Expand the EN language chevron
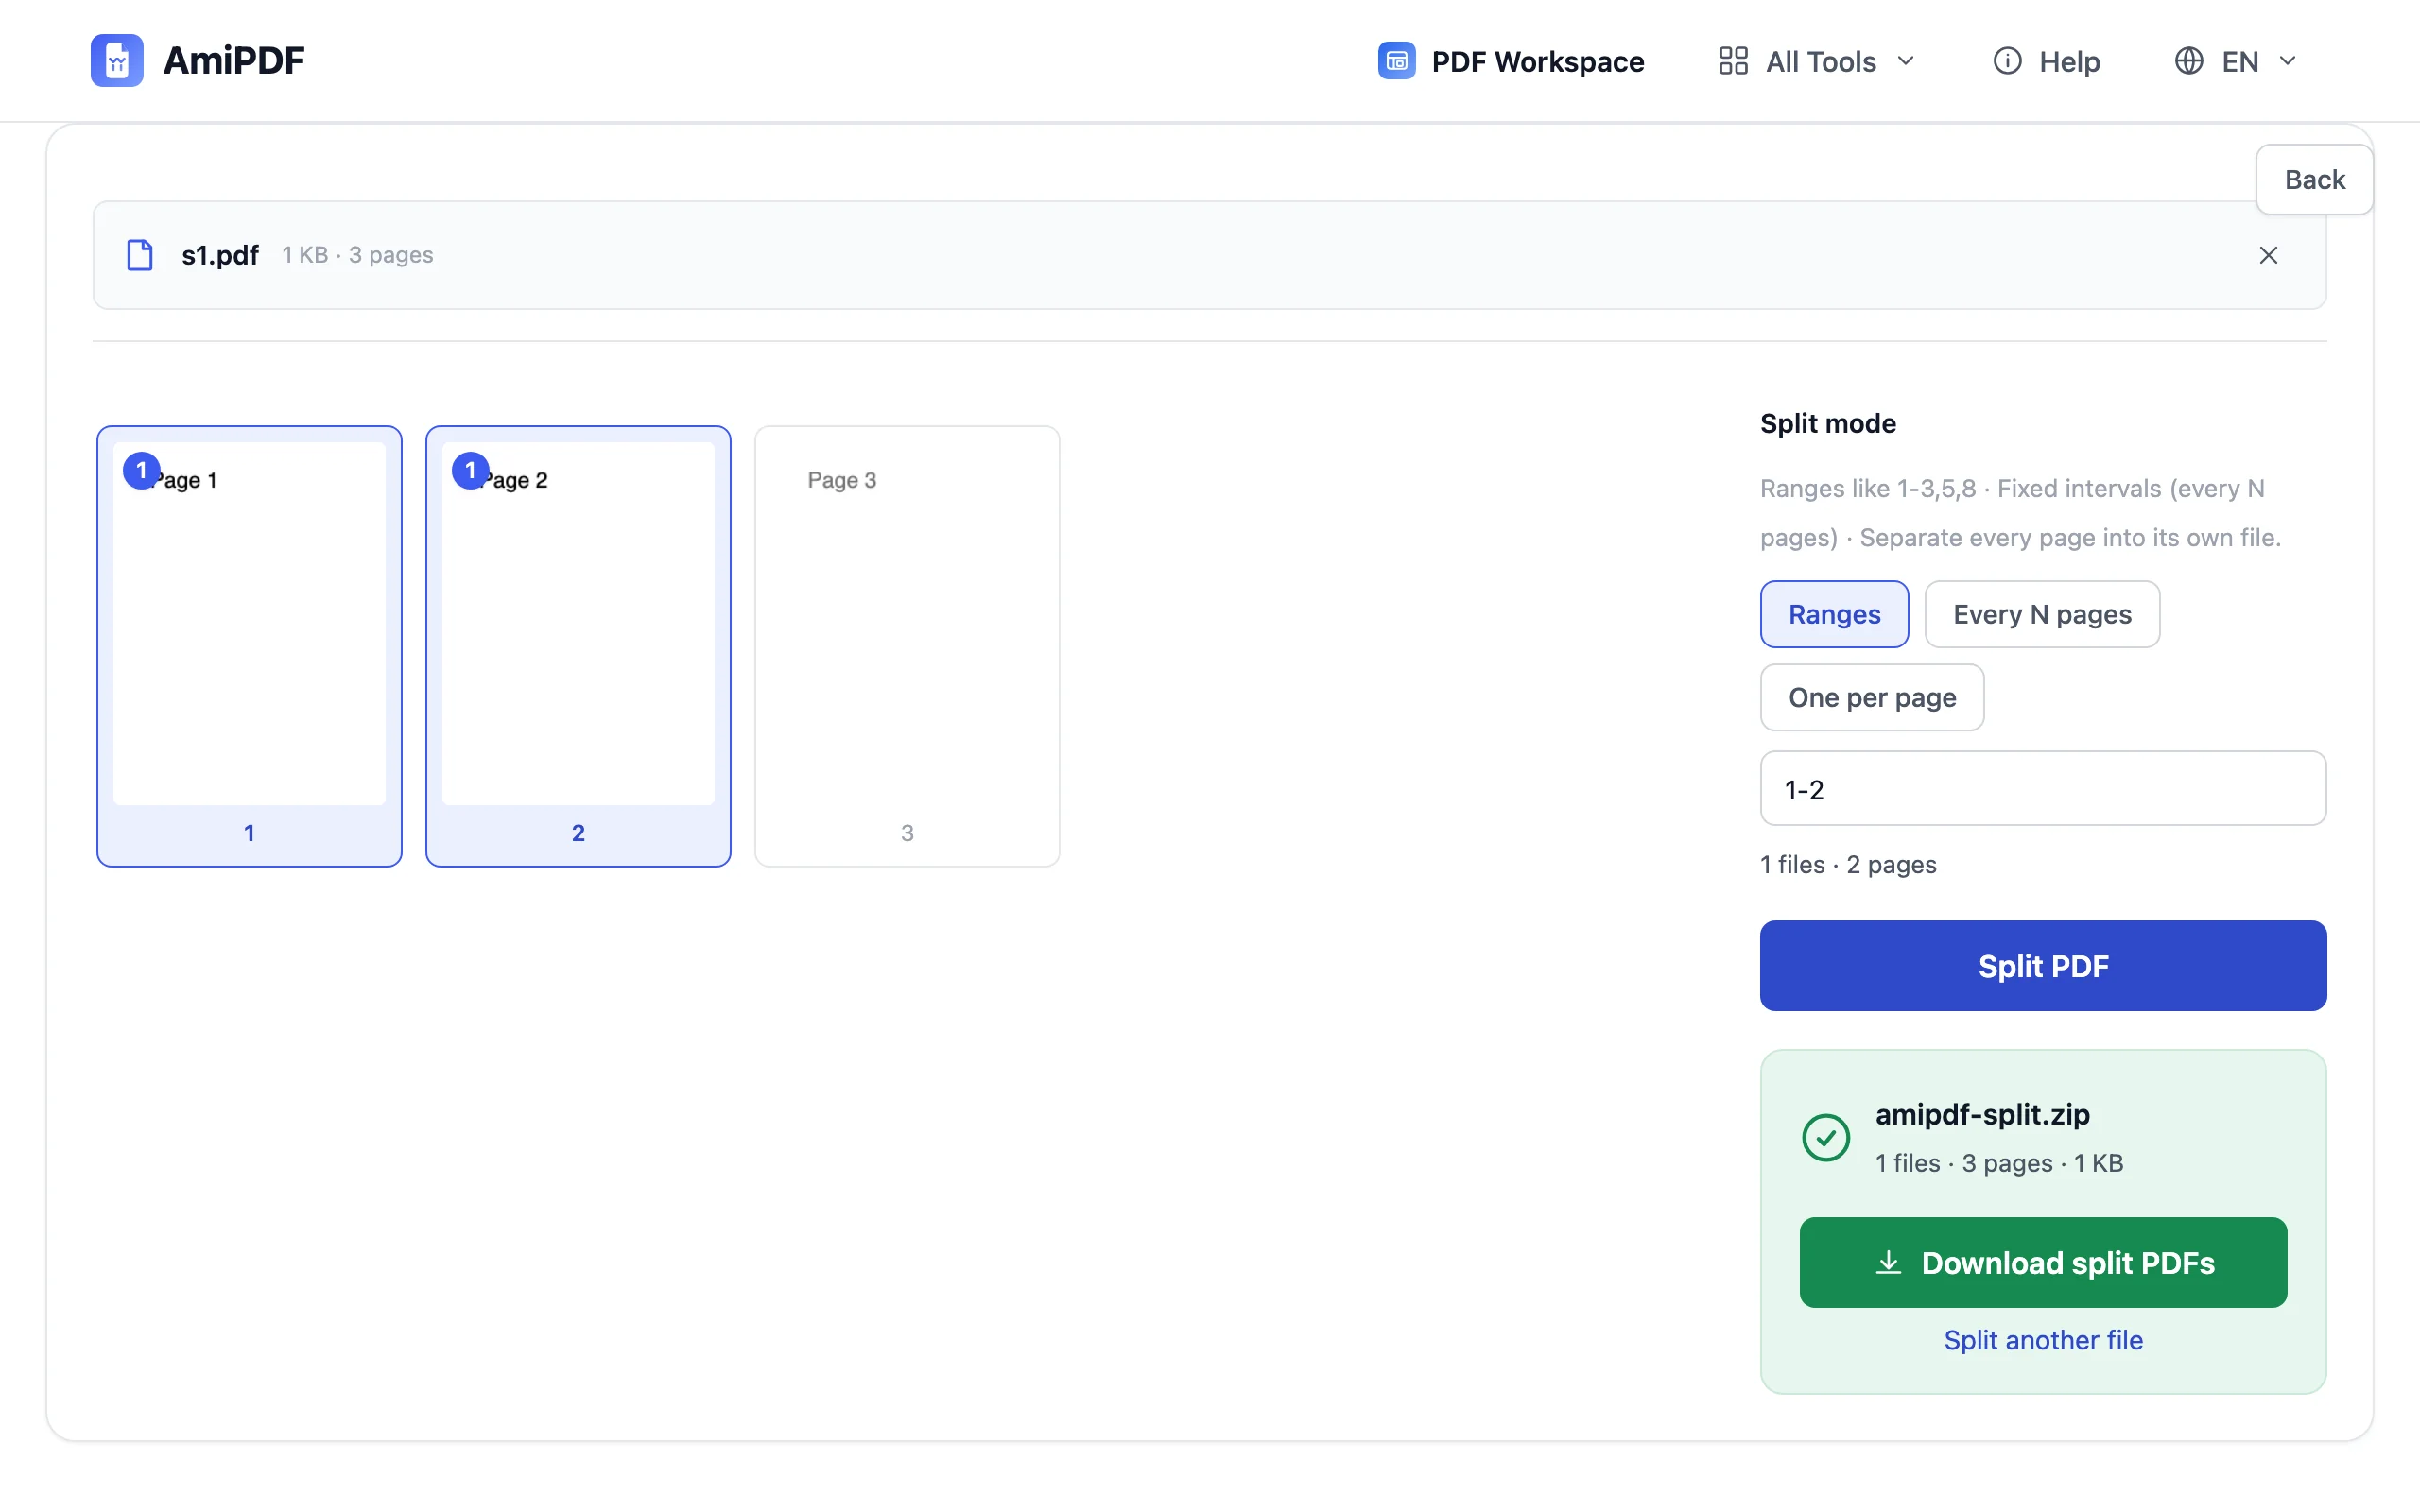 point(2287,61)
